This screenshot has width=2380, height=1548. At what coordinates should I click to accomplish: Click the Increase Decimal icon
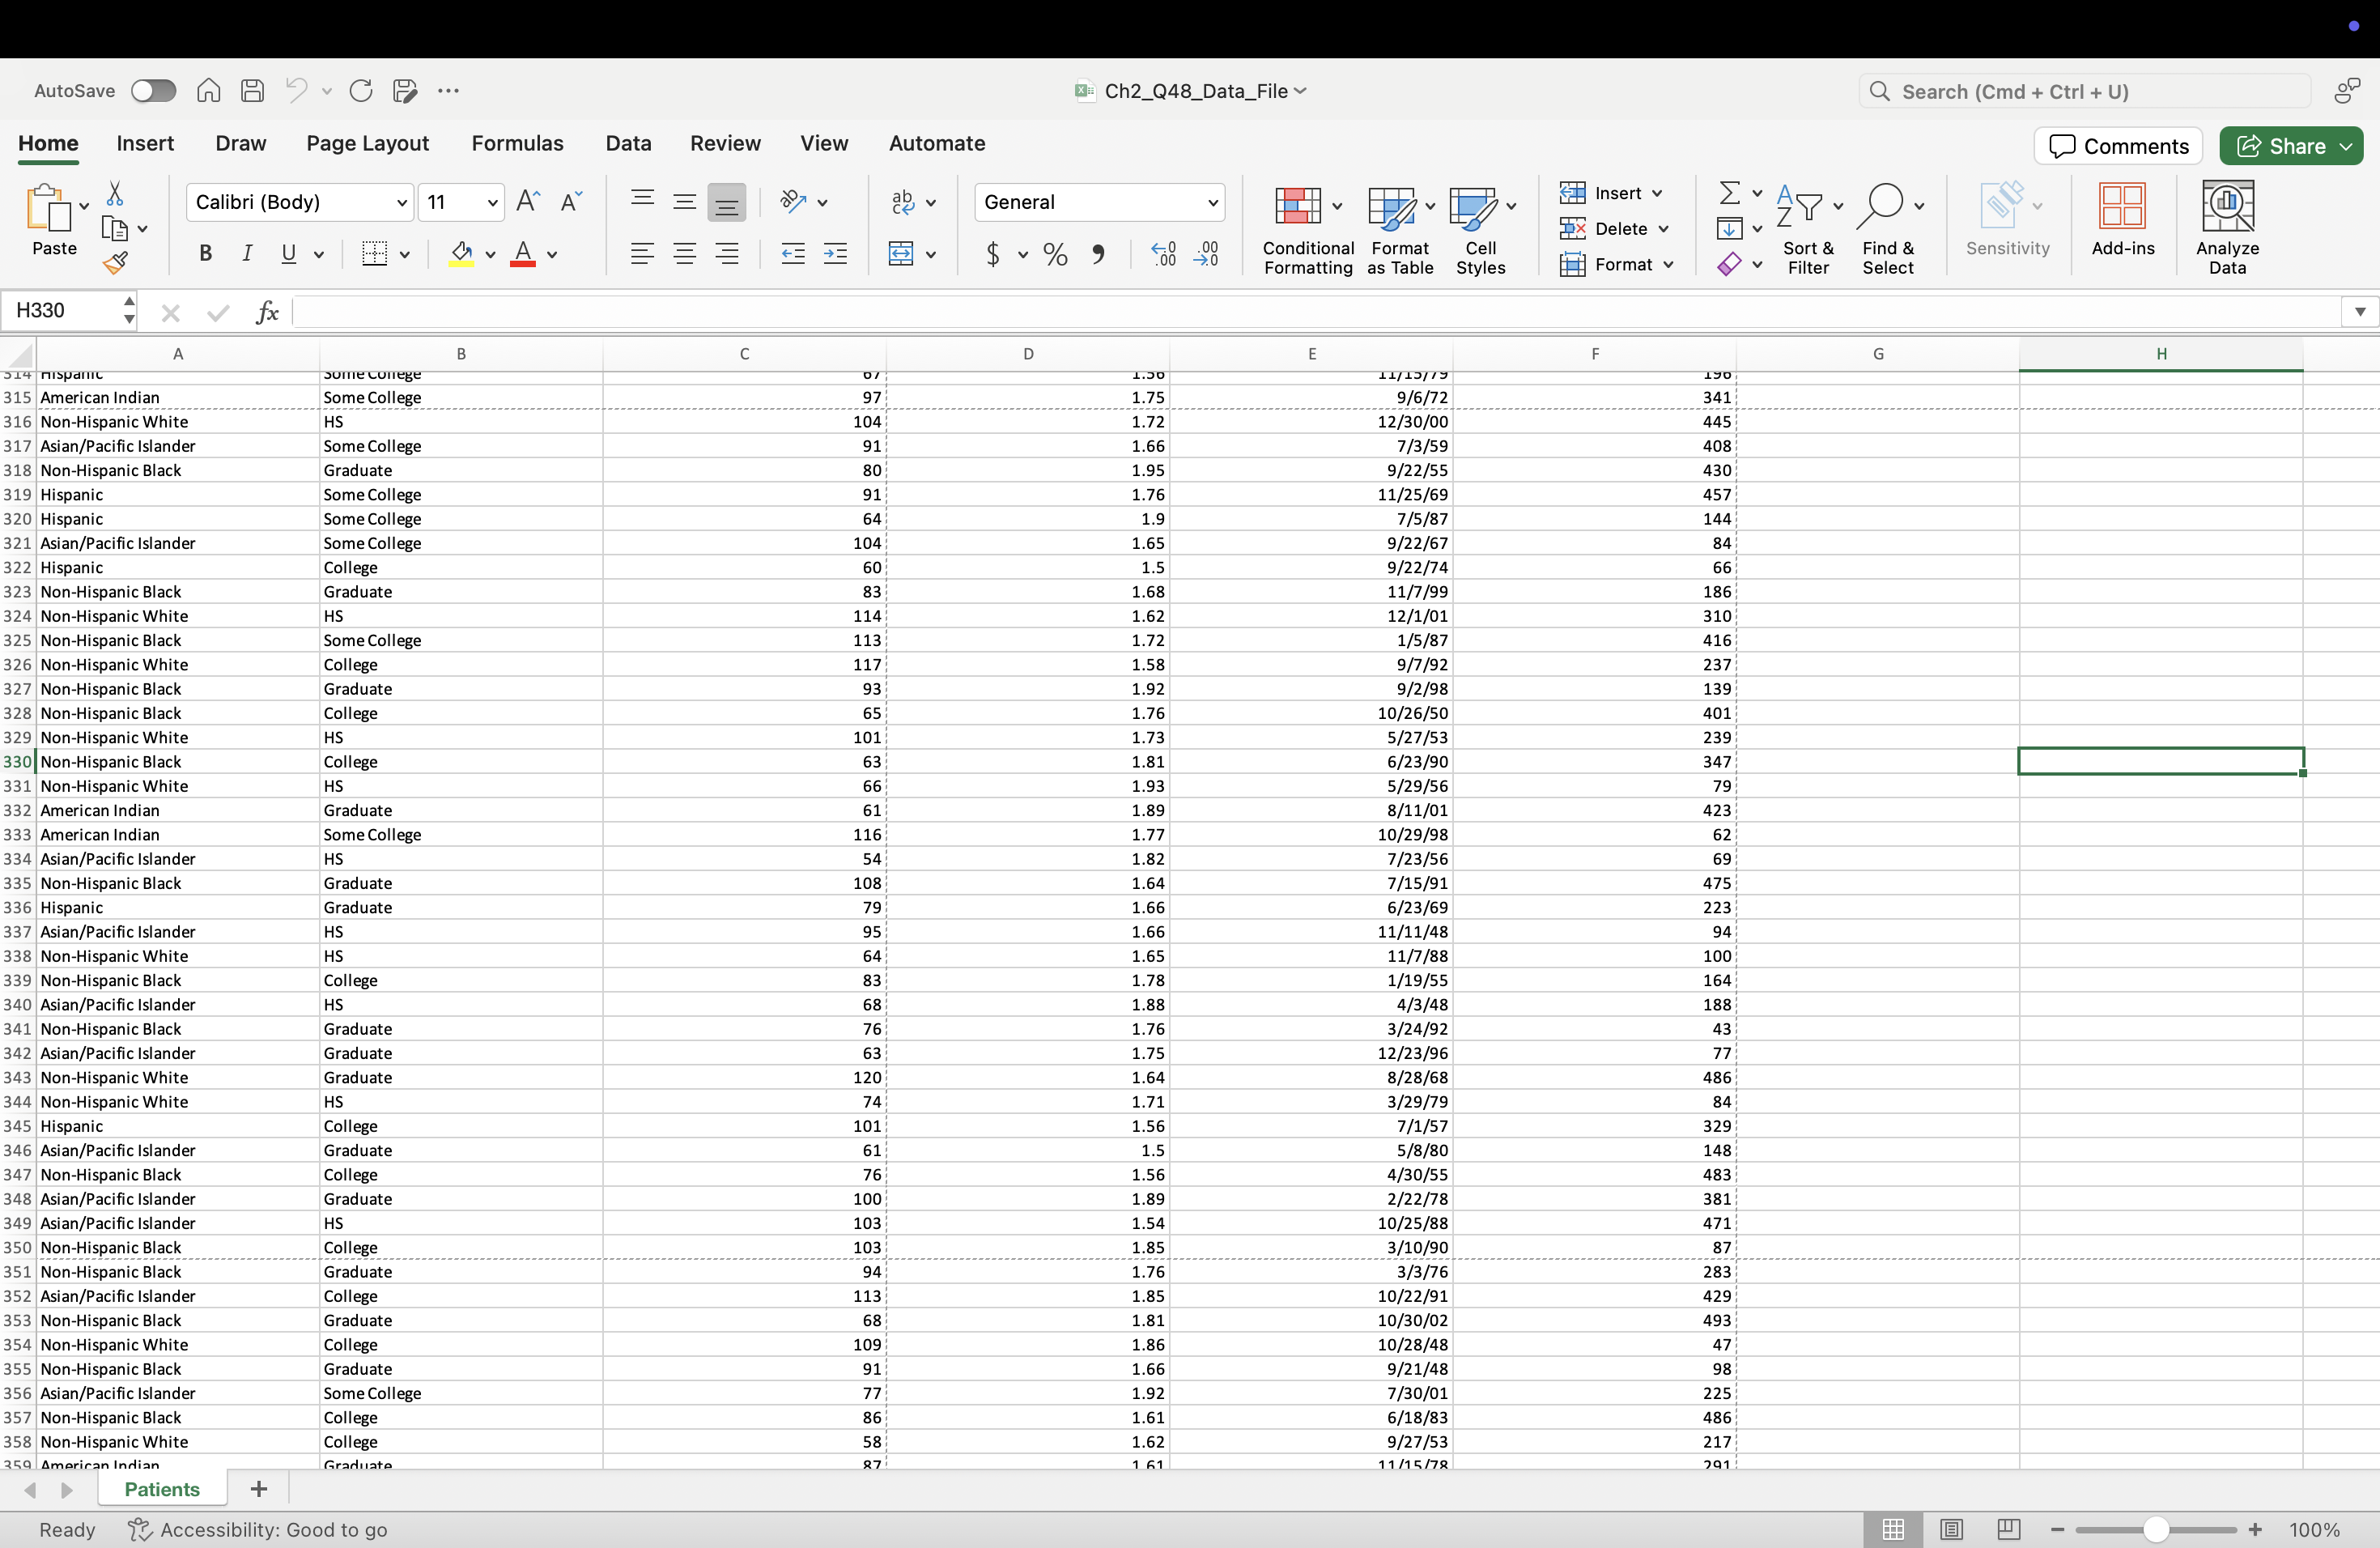pyautogui.click(x=1163, y=254)
